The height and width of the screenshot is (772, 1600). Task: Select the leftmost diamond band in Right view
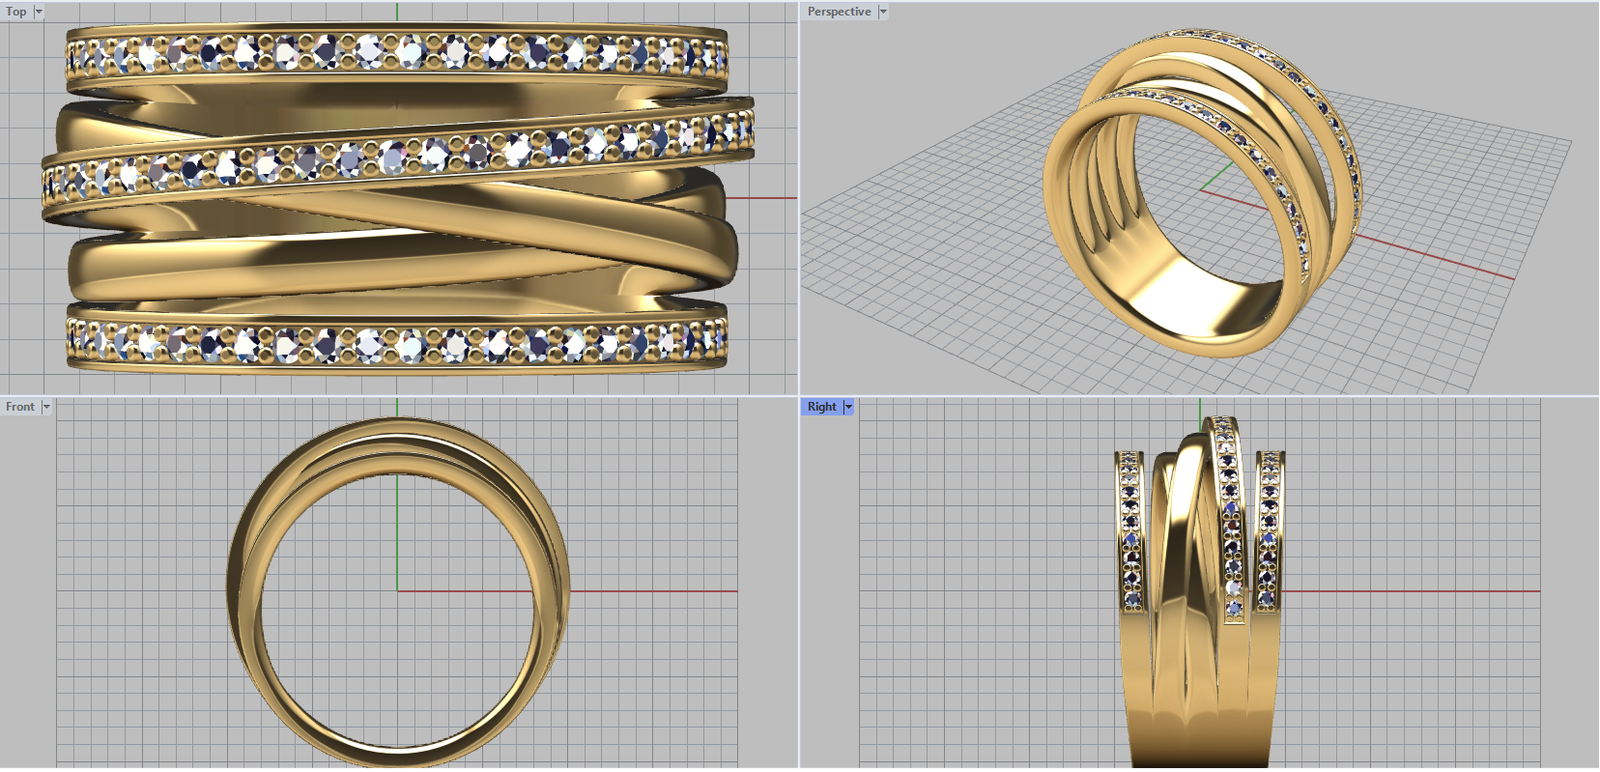pos(1130,530)
